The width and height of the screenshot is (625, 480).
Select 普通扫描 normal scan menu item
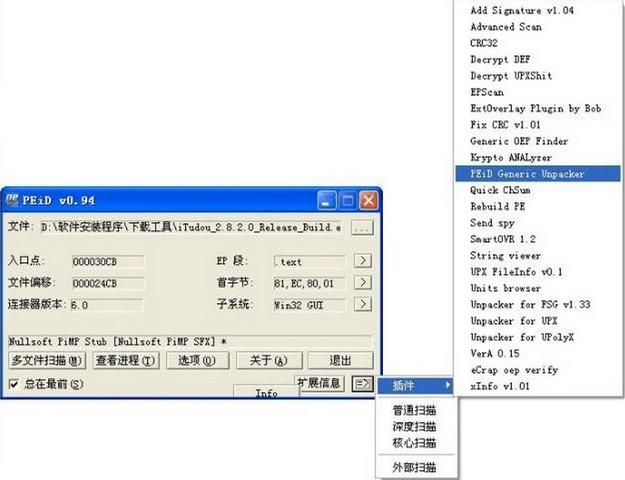tap(415, 410)
